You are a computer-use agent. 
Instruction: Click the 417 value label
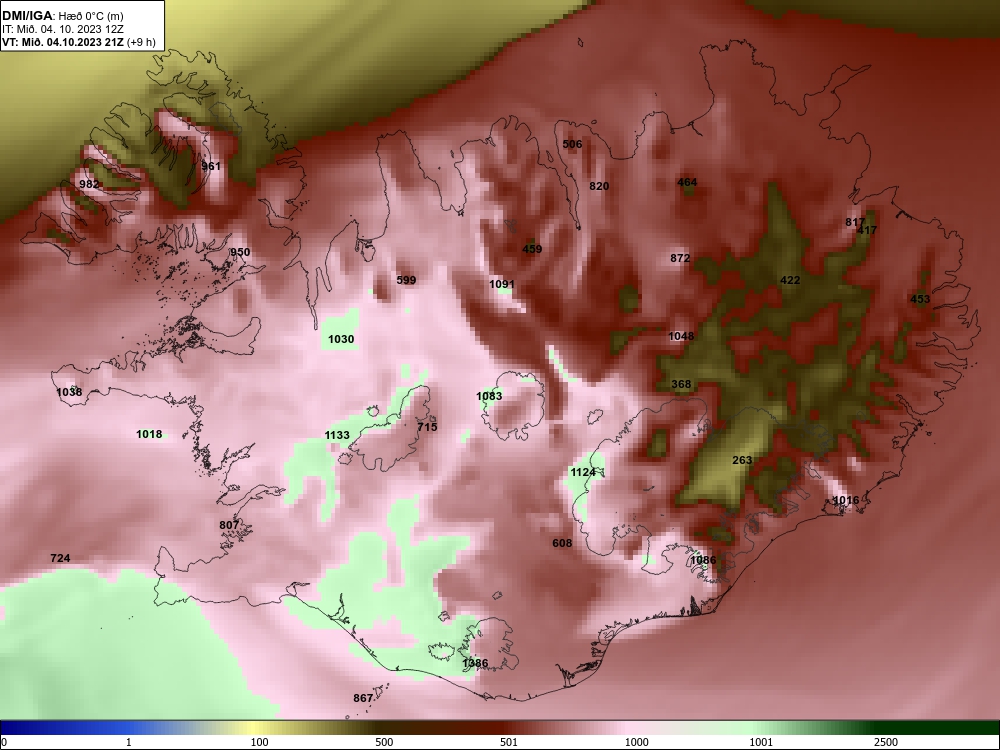867,230
